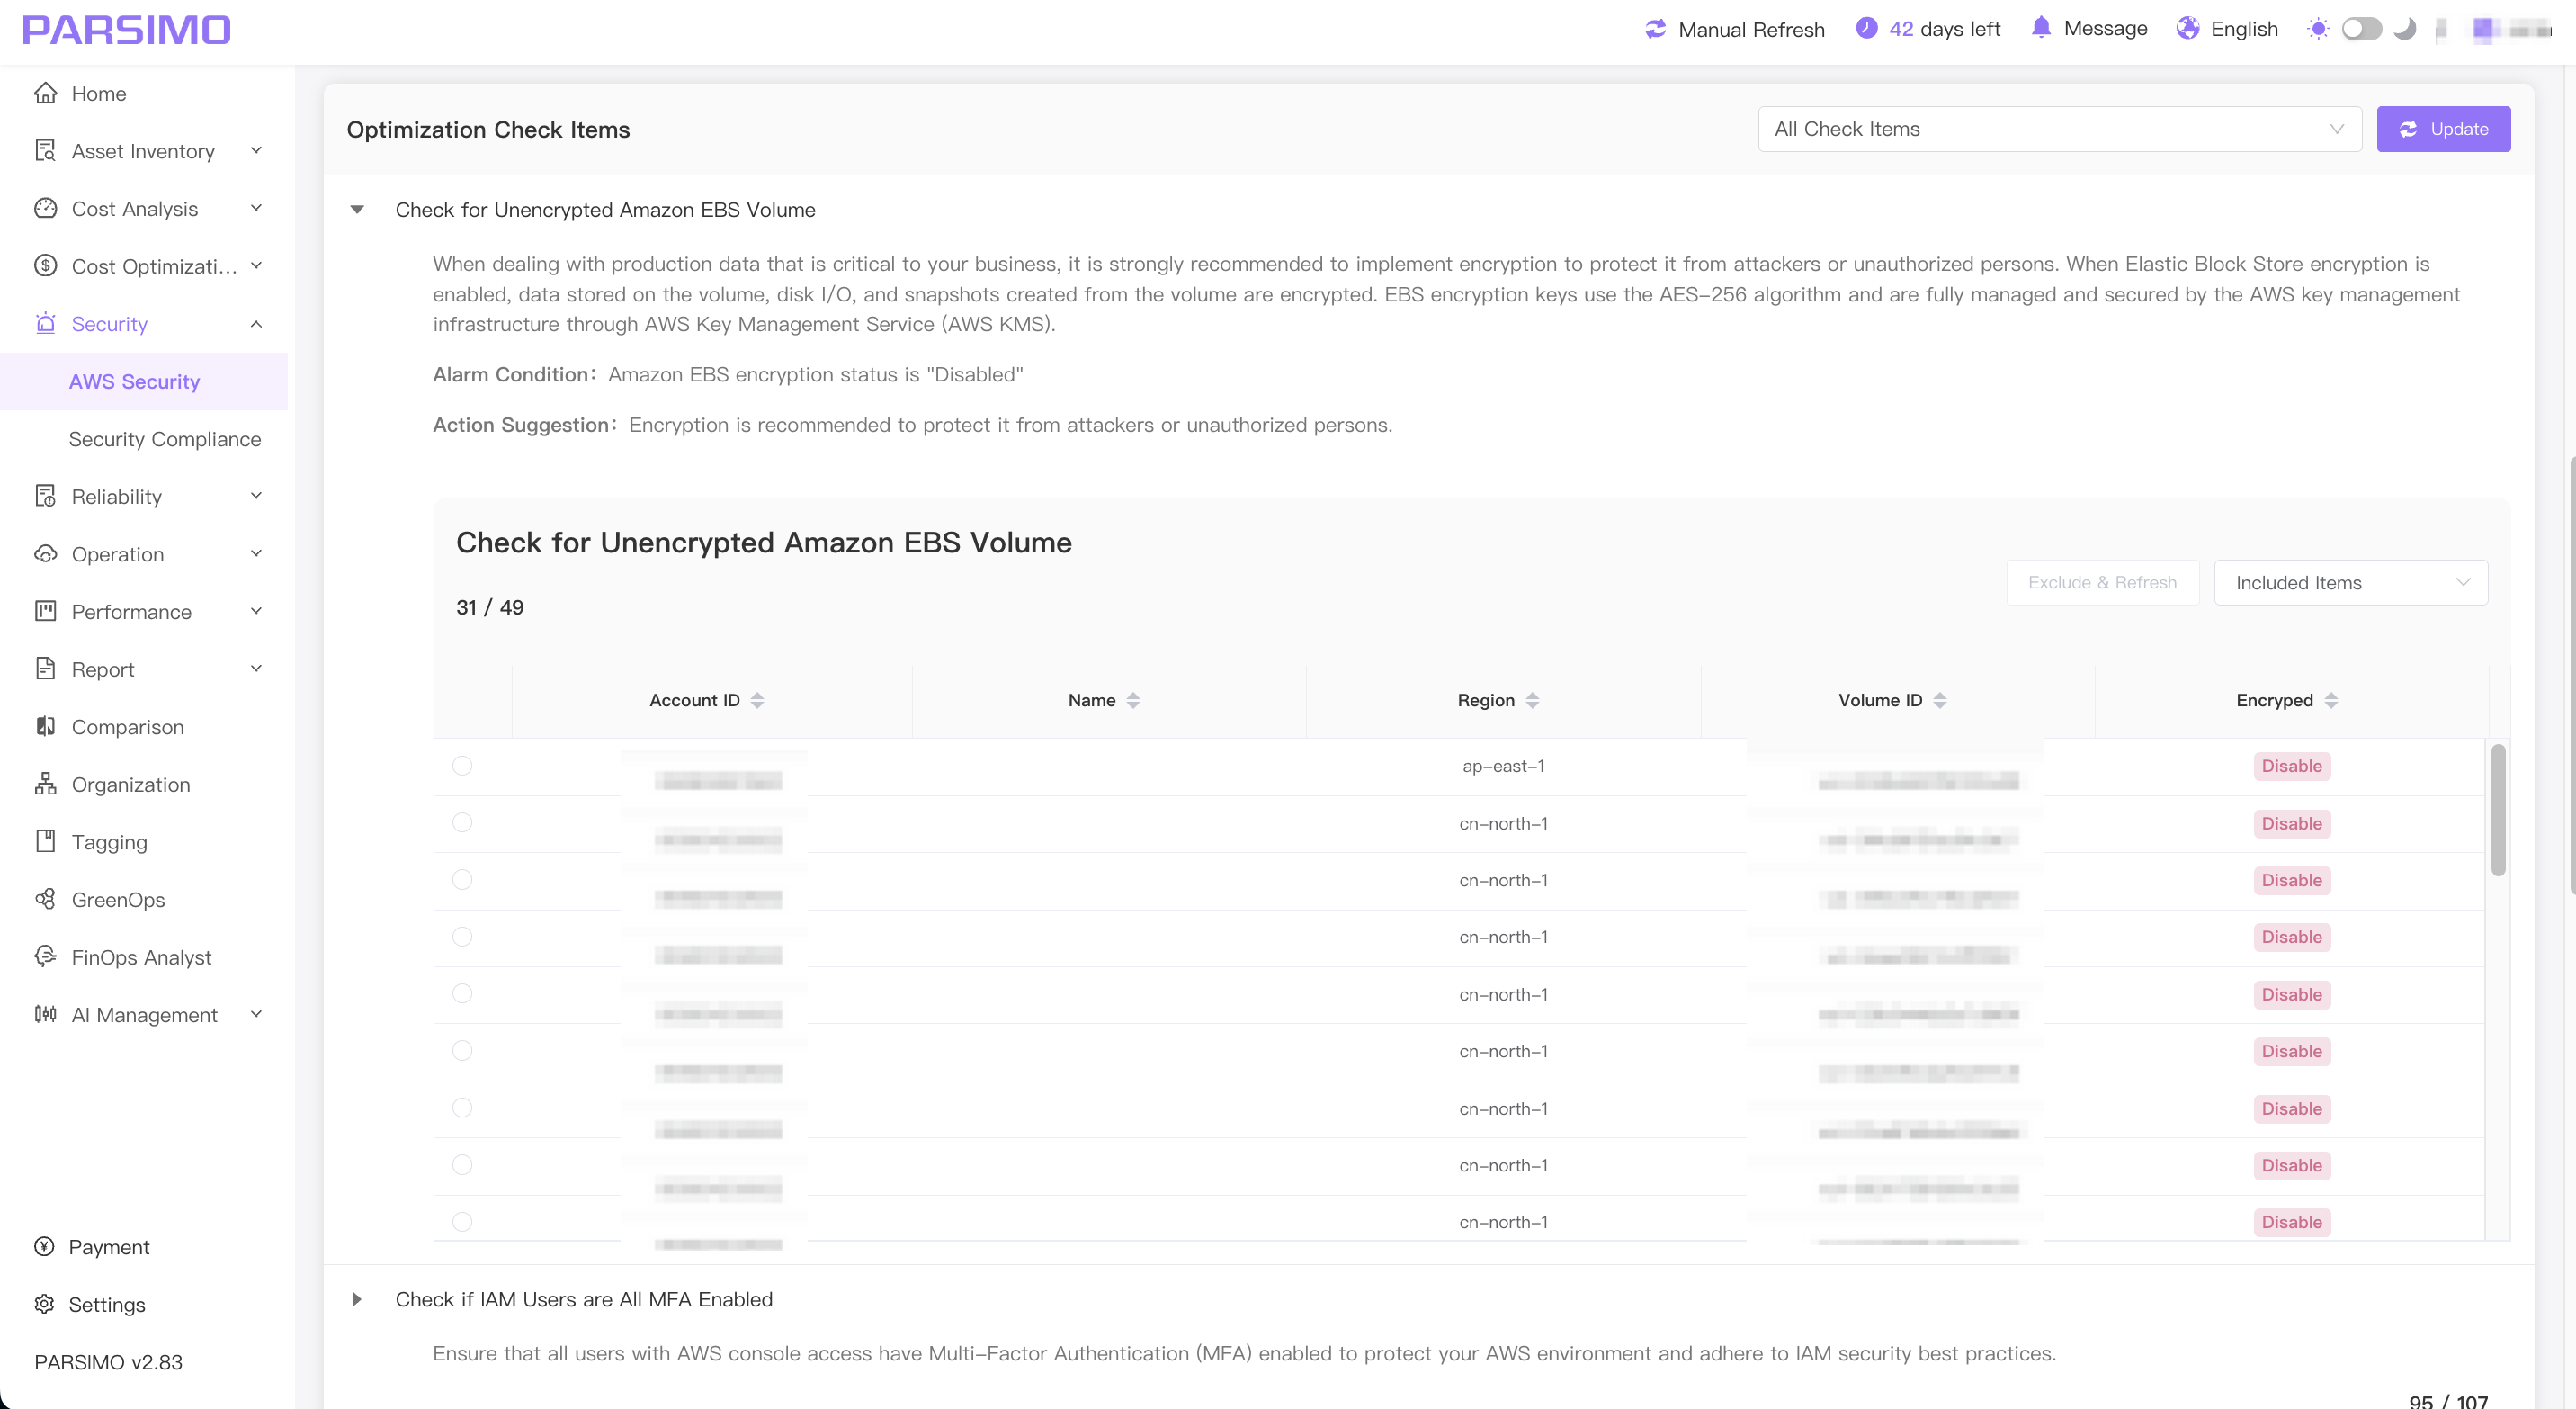Click the Tagging sidebar icon
Viewport: 2576px width, 1409px height.
pos(45,842)
